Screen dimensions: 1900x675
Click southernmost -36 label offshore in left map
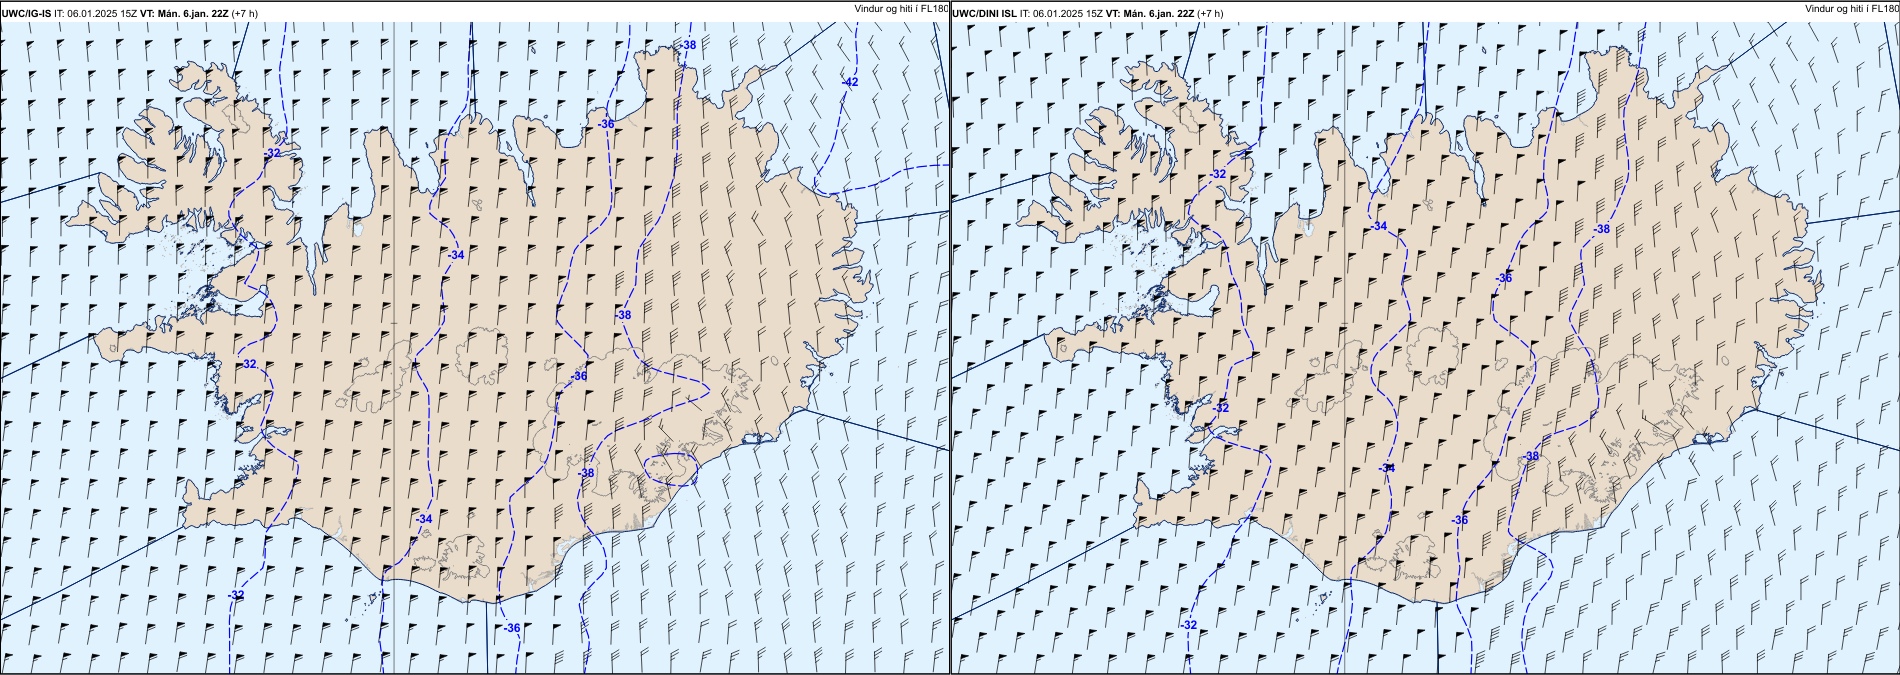click(511, 628)
